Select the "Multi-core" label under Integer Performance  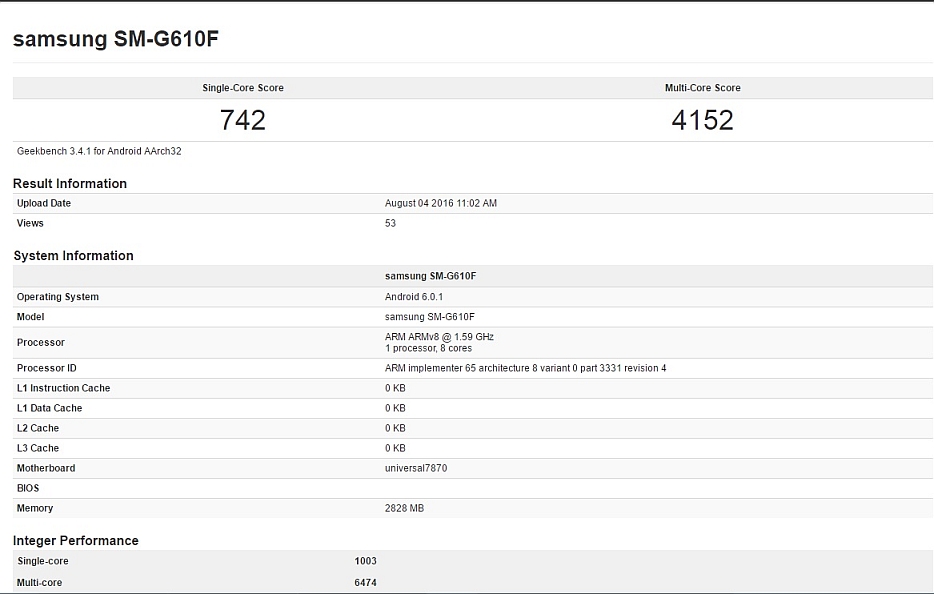[x=39, y=583]
